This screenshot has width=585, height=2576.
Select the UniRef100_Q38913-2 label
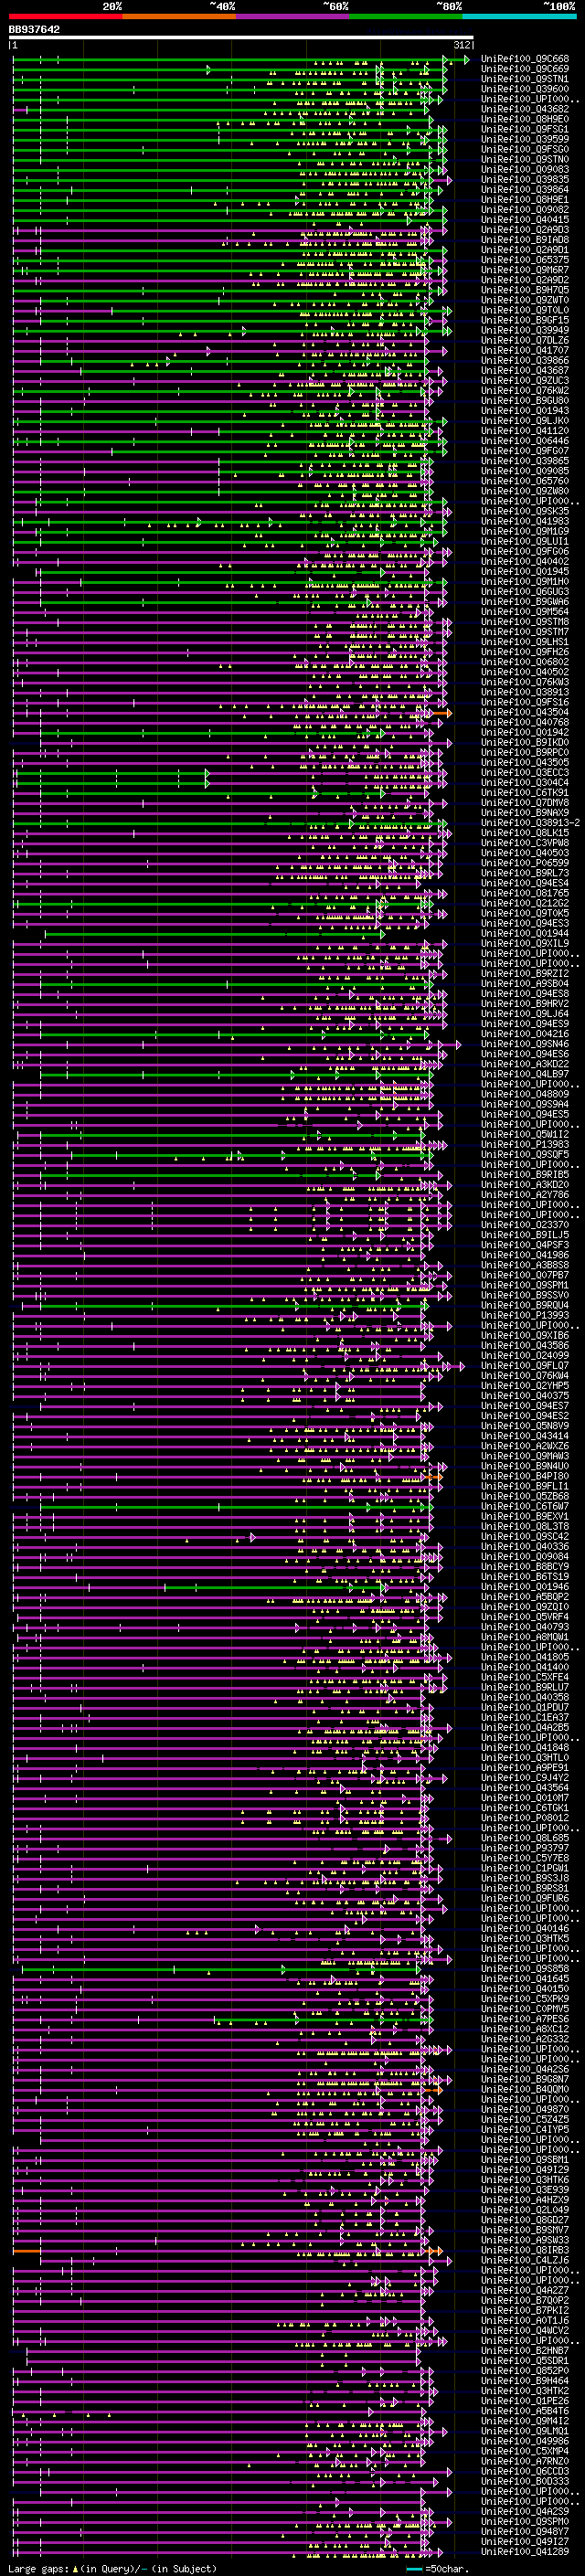click(x=531, y=823)
